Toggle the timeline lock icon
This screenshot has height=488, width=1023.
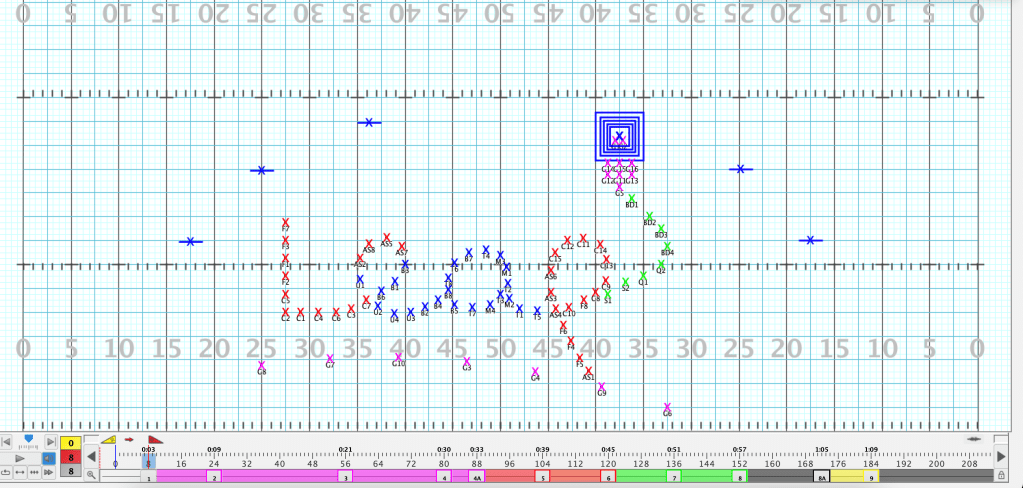[x=1001, y=474]
